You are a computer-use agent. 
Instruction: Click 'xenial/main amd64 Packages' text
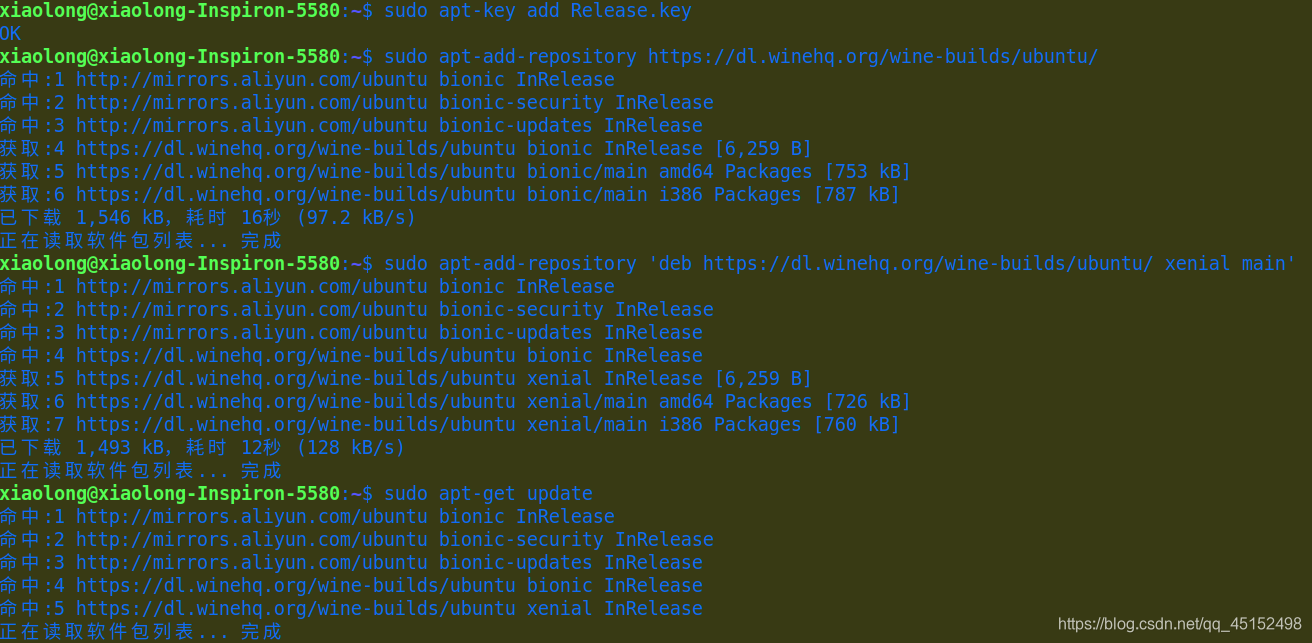pos(670,402)
